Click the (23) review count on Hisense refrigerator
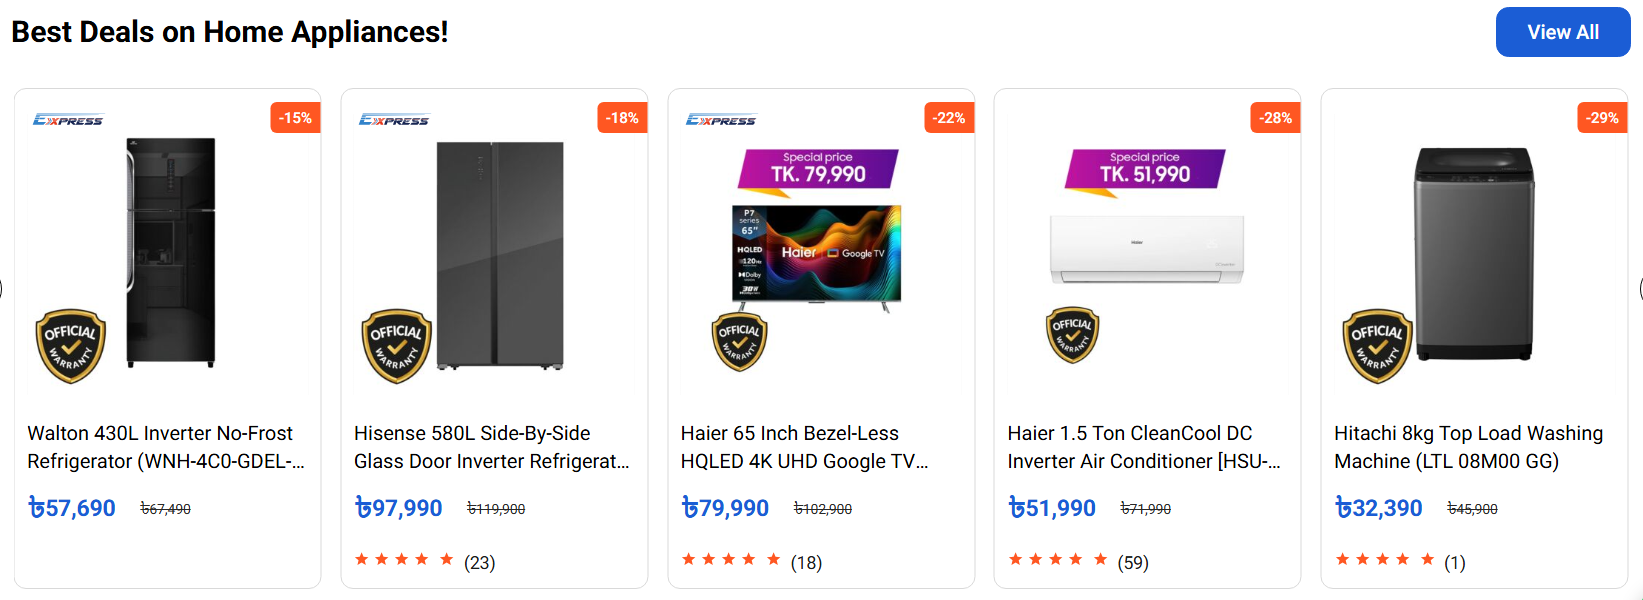The width and height of the screenshot is (1643, 600). point(480,561)
